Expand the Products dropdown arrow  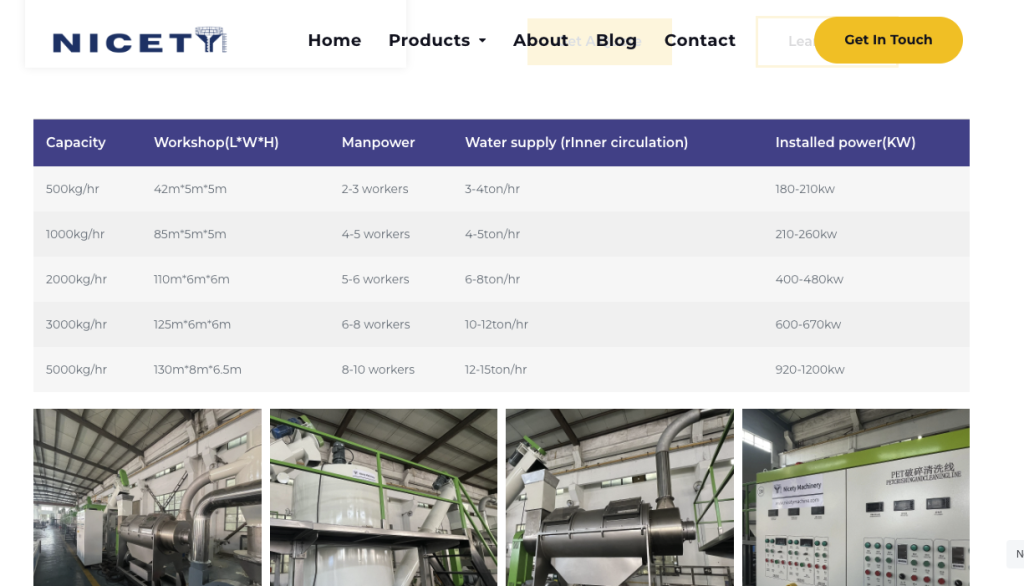(482, 41)
